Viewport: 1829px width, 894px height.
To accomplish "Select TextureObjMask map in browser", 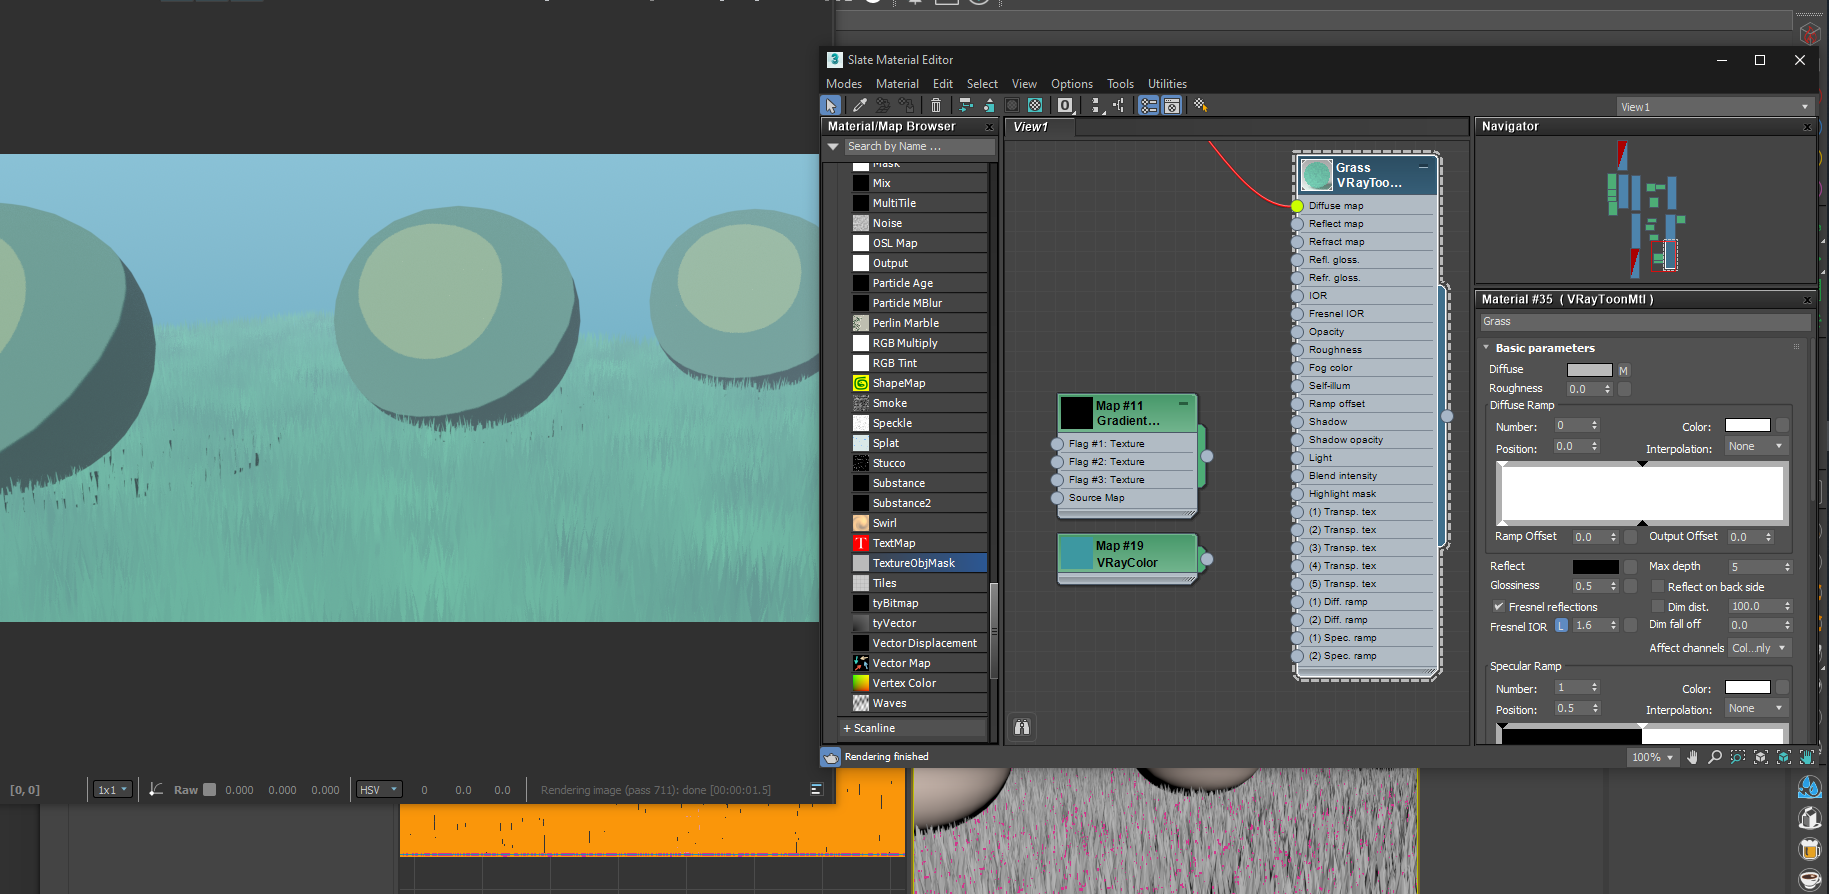I will (919, 563).
